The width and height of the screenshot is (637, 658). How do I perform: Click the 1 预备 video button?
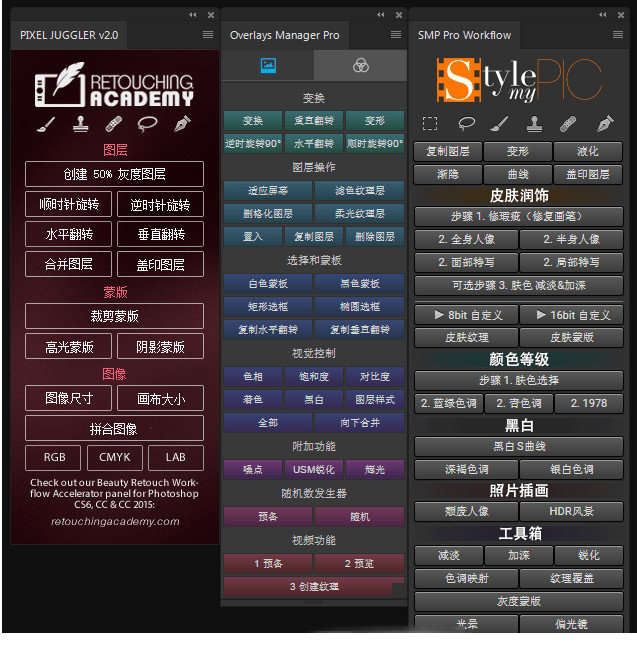tap(268, 564)
